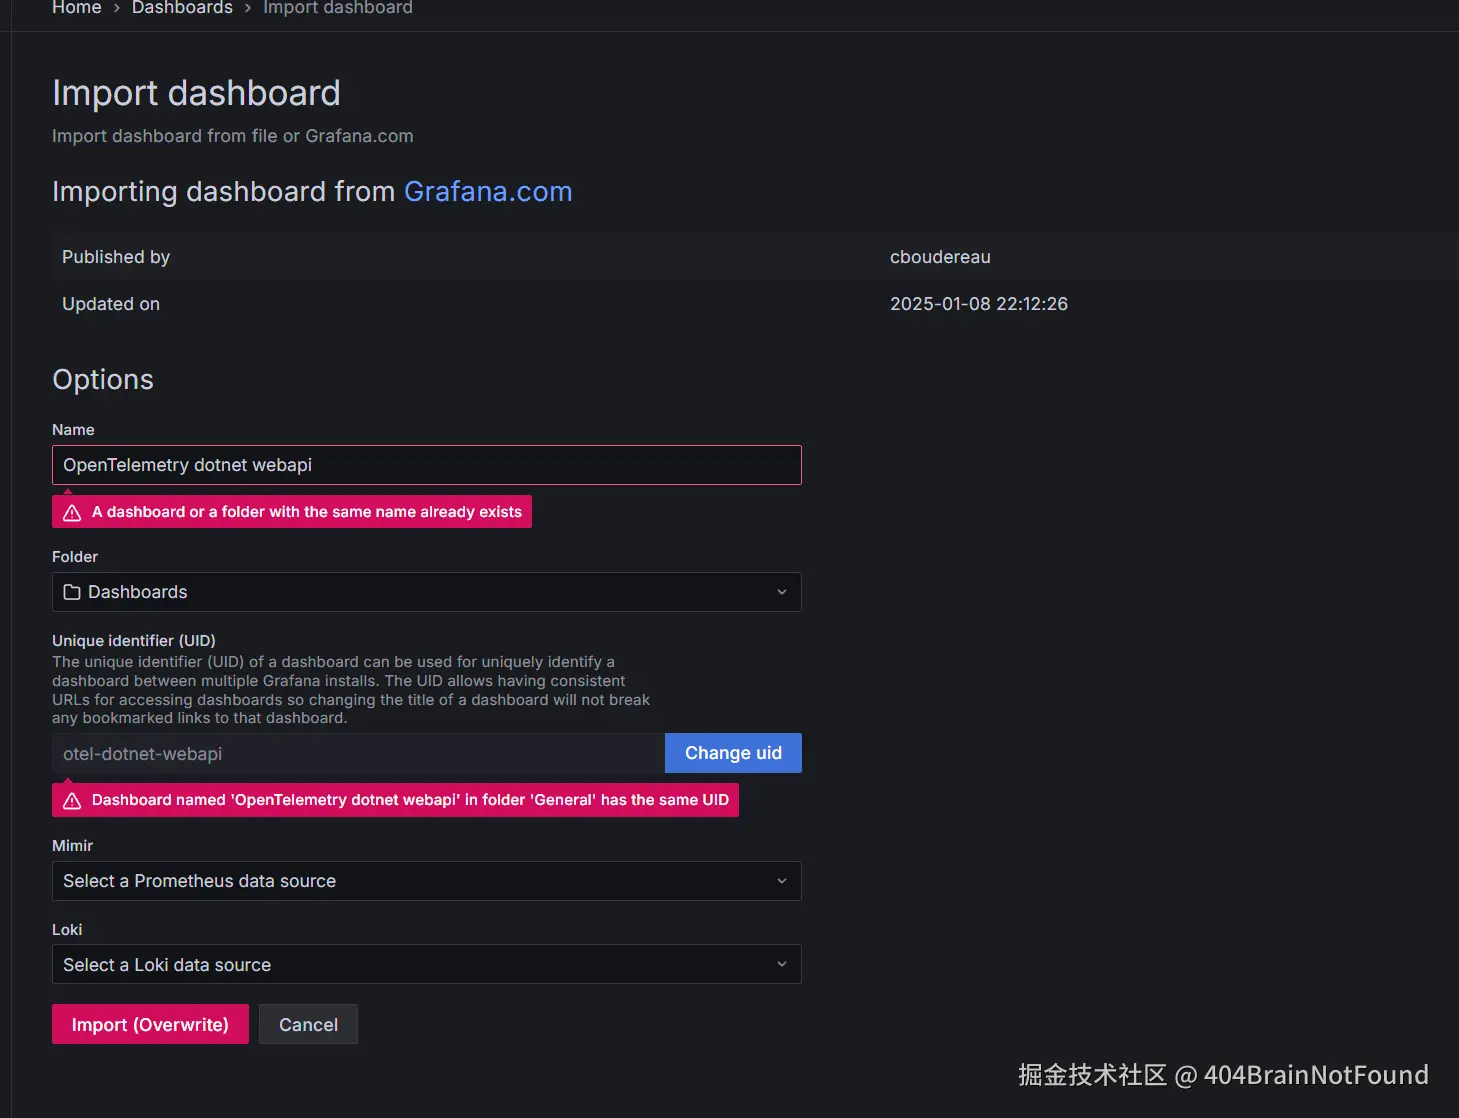Image resolution: width=1459 pixels, height=1118 pixels.
Task: Click warning icon in same UID error
Action: coord(72,800)
